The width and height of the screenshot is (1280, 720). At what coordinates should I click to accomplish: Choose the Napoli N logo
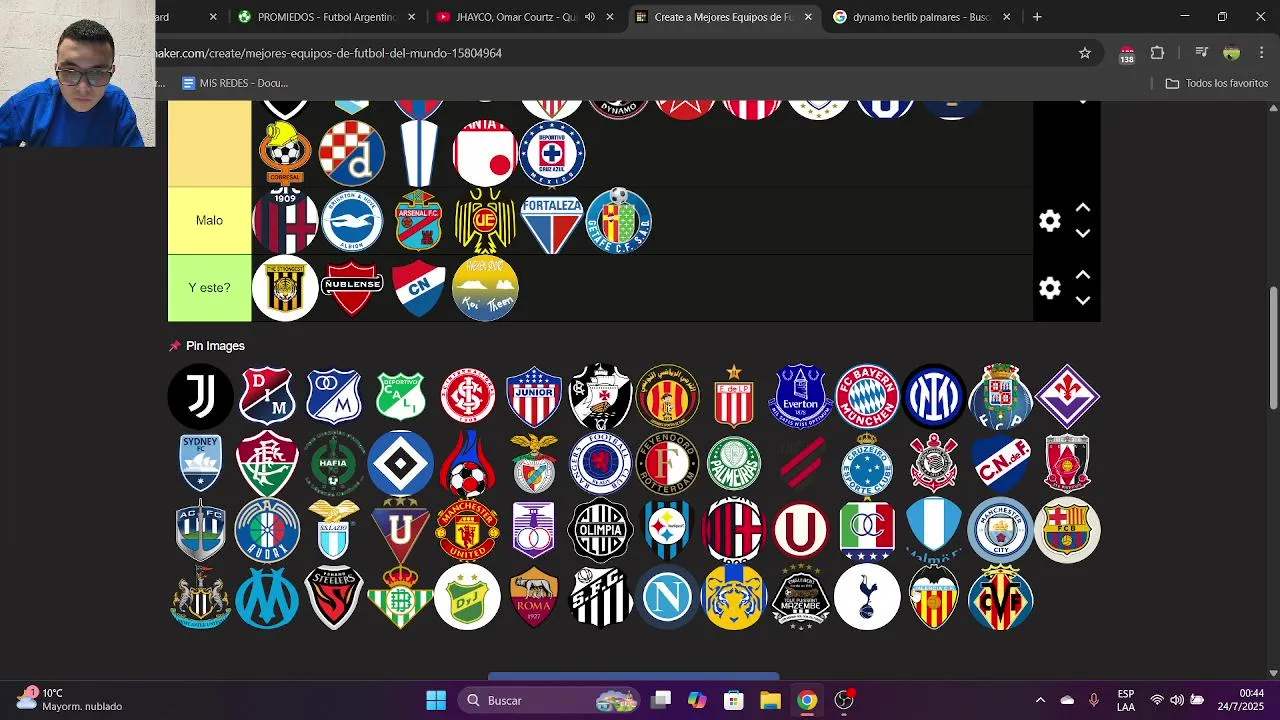click(667, 597)
